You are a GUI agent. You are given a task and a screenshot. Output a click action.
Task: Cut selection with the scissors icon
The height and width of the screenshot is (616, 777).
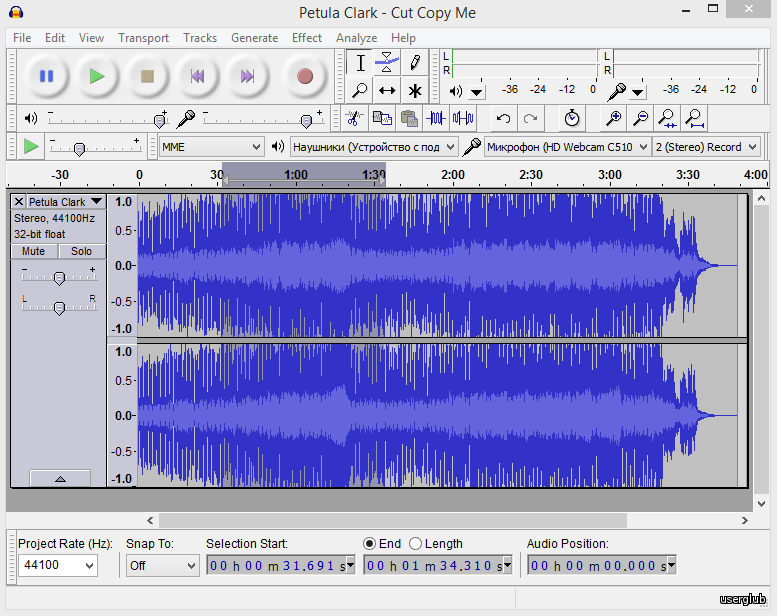[x=354, y=118]
